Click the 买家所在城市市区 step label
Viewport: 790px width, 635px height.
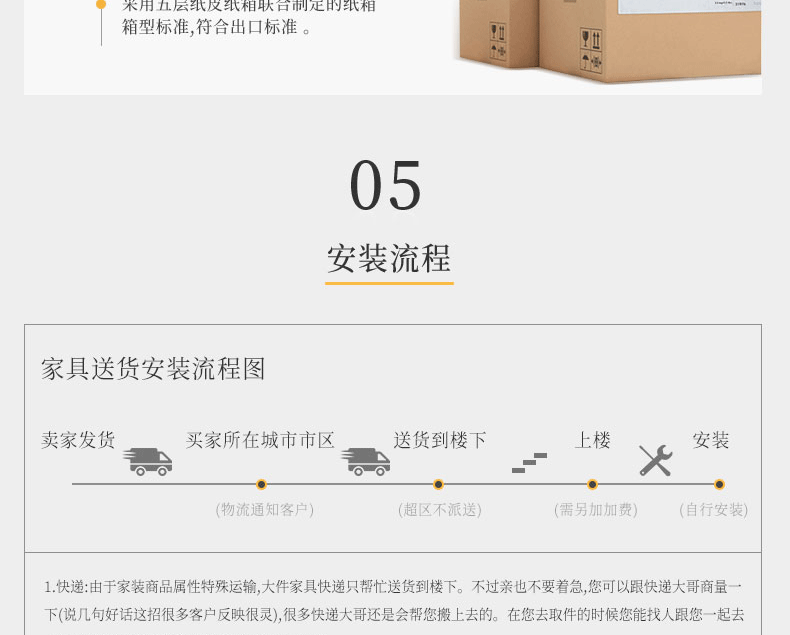[260, 440]
